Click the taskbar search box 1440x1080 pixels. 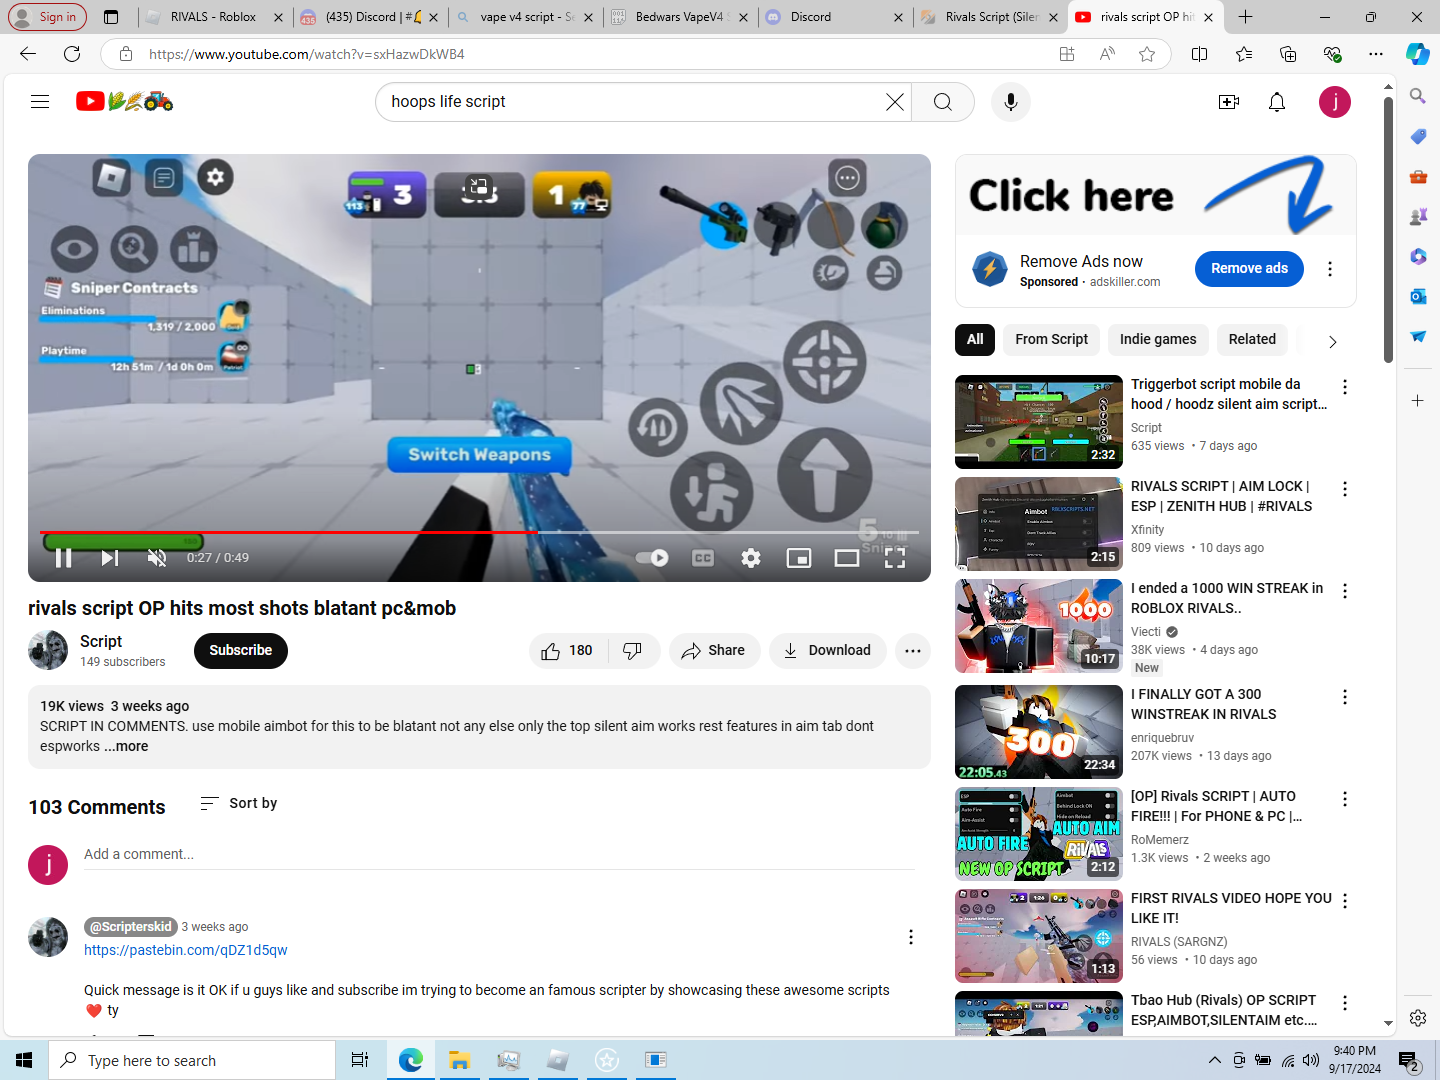(192, 1060)
